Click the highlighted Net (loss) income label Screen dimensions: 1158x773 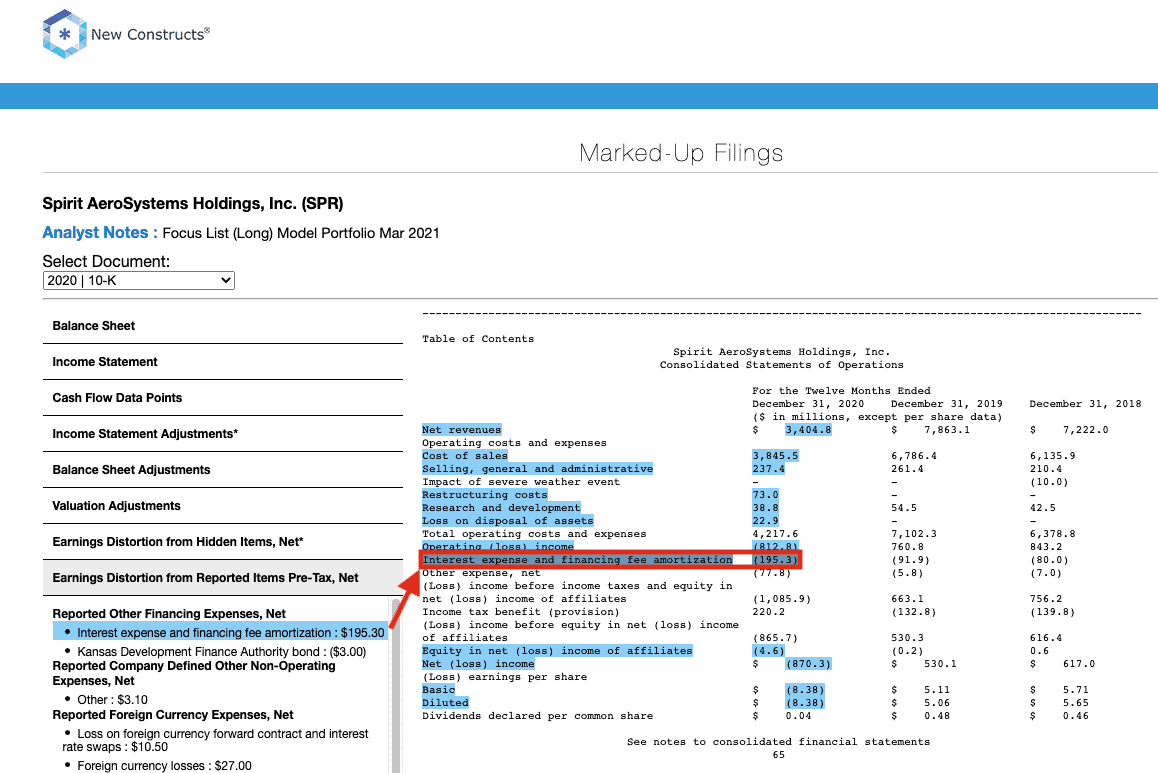pyautogui.click(x=478, y=664)
